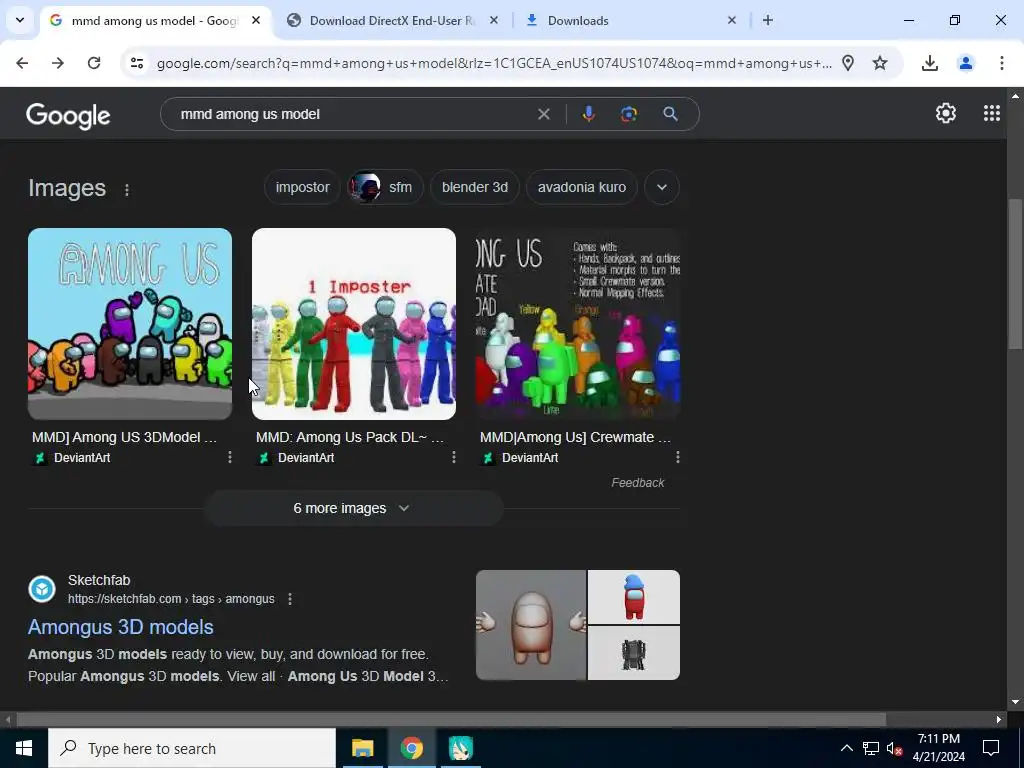Open options for MMD] Among US 3DModel result
Image resolution: width=1024 pixels, height=768 pixels.
click(230, 457)
